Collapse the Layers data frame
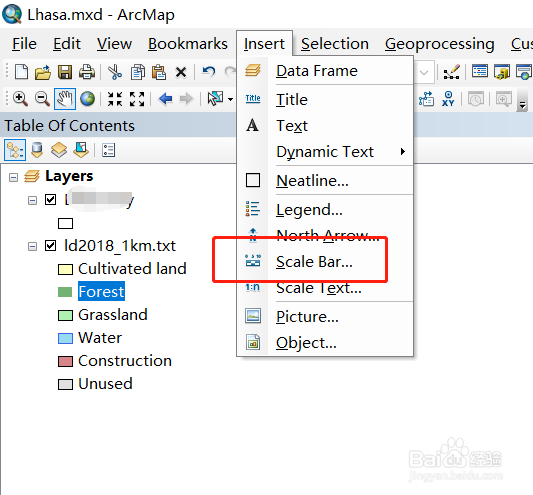The width and height of the screenshot is (533, 495). 13,177
